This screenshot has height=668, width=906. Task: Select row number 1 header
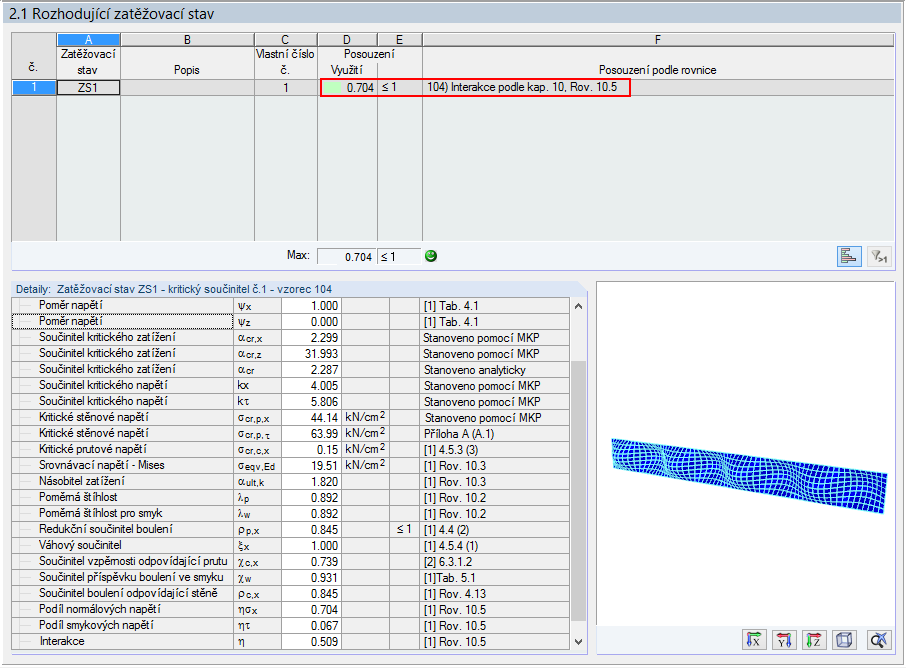point(34,87)
